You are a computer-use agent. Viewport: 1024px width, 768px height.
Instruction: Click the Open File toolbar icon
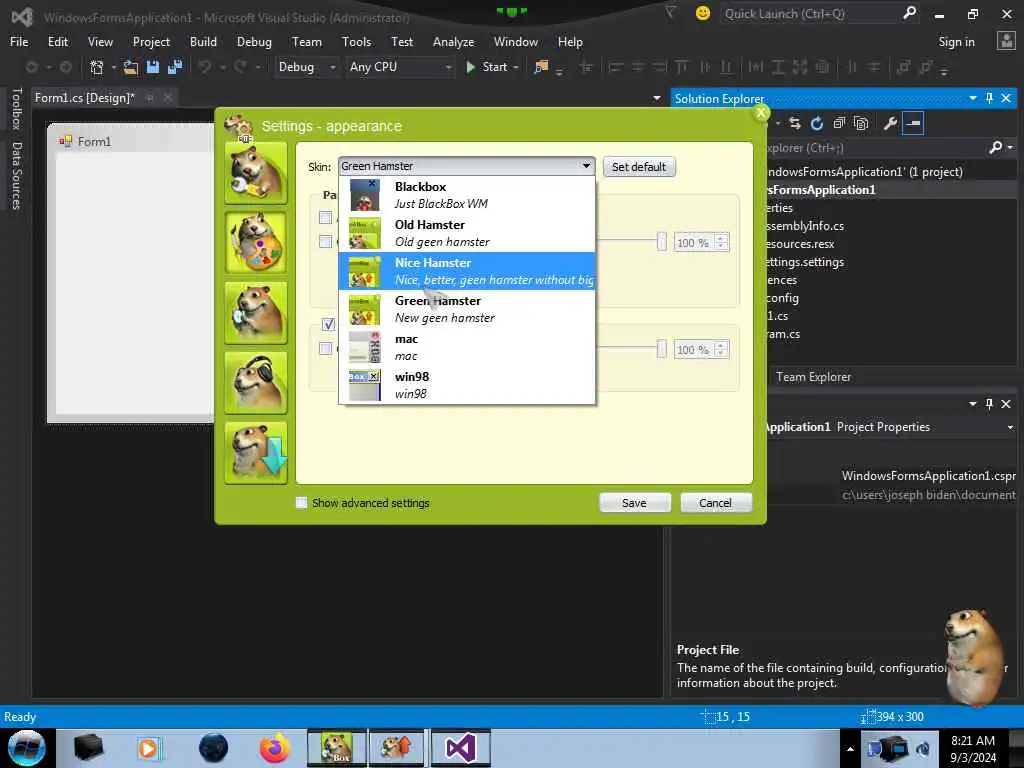click(x=131, y=67)
